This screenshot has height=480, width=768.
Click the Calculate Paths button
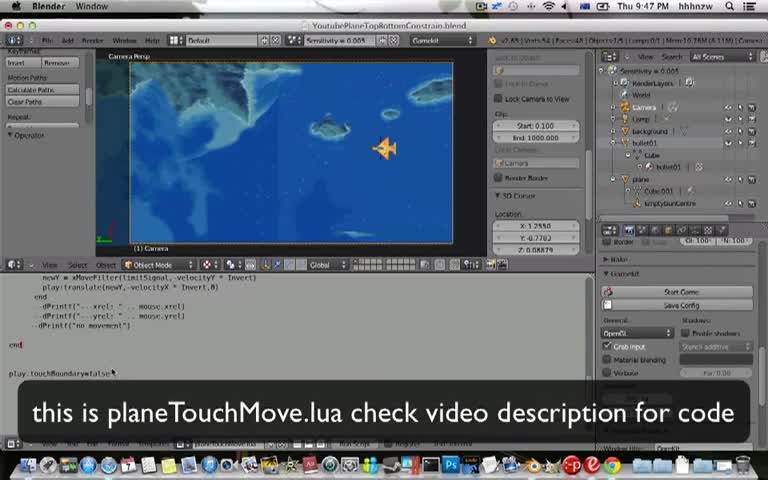point(42,90)
